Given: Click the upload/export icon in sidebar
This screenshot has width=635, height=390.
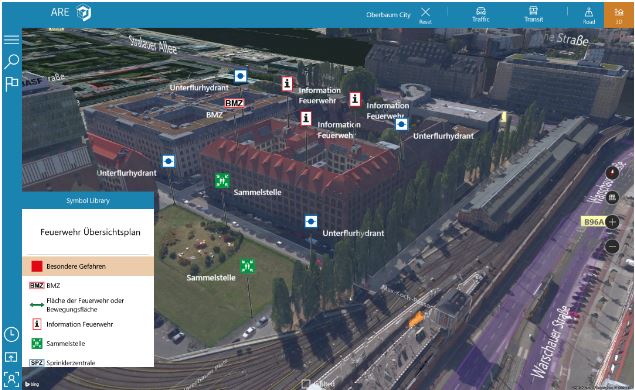Looking at the screenshot, I should point(11,357).
